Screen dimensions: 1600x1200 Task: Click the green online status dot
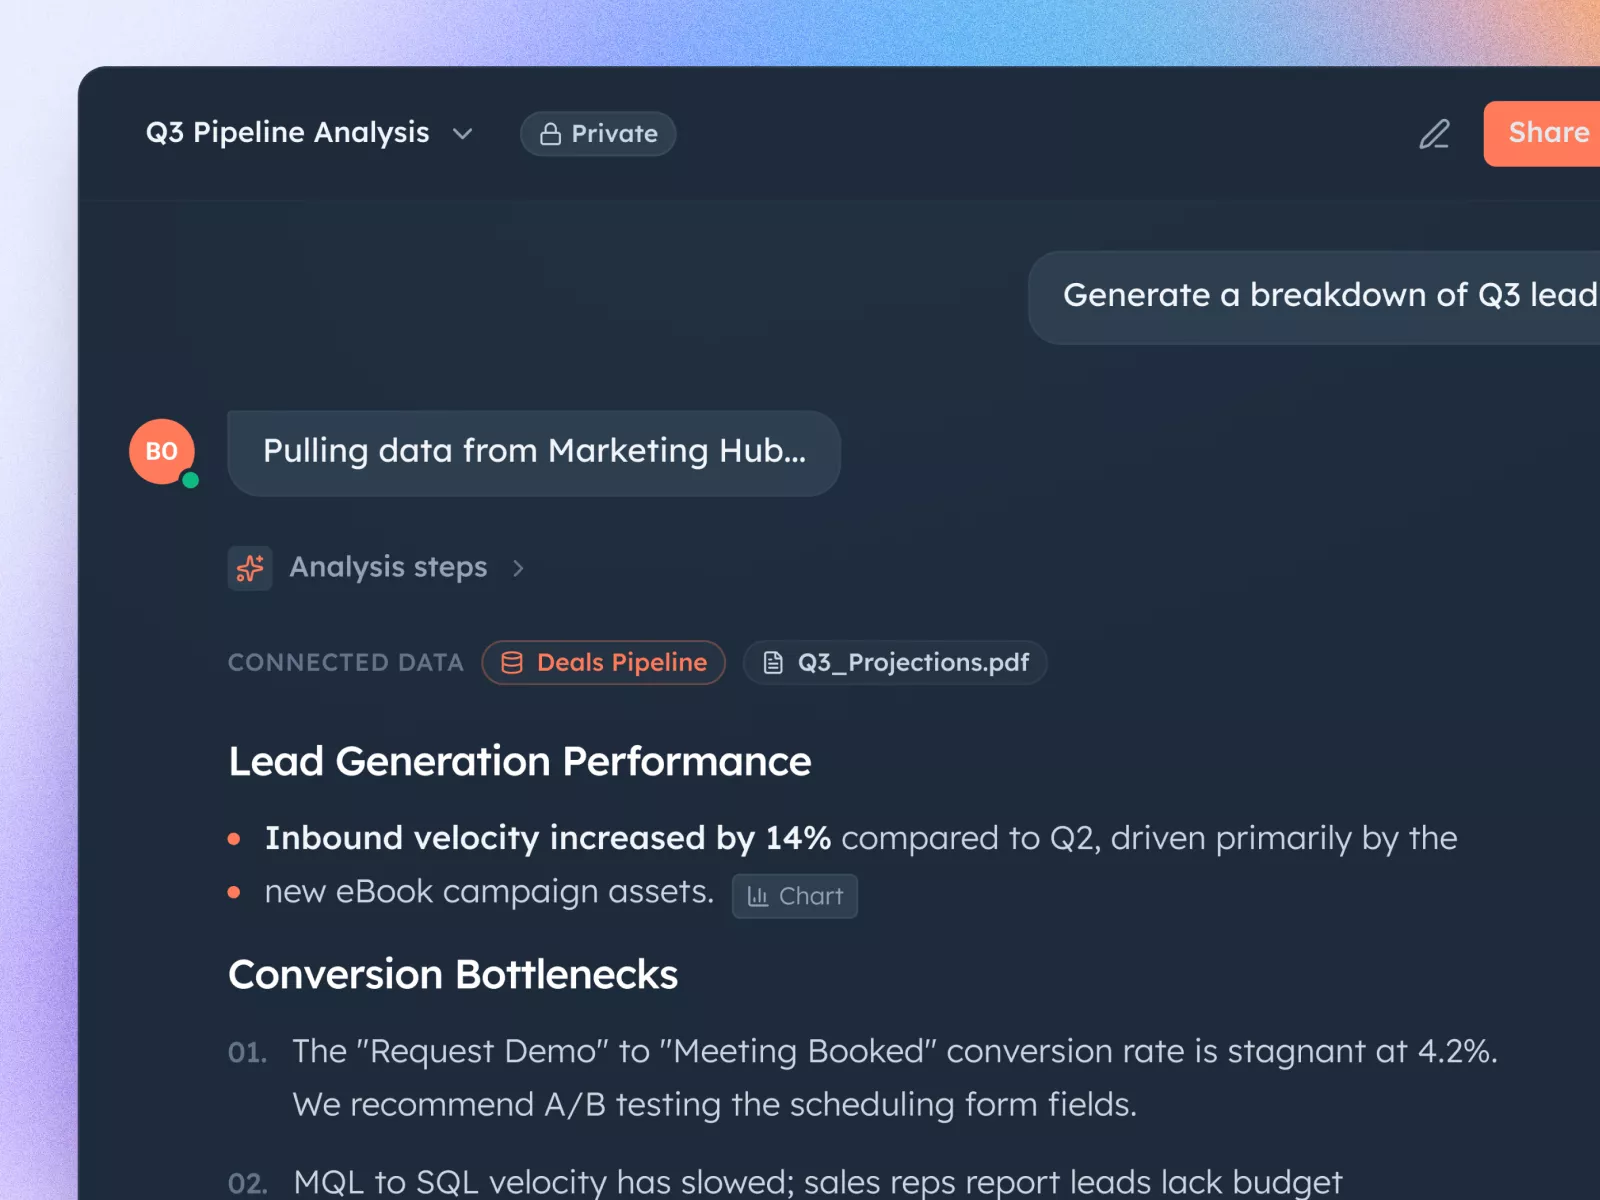click(191, 481)
